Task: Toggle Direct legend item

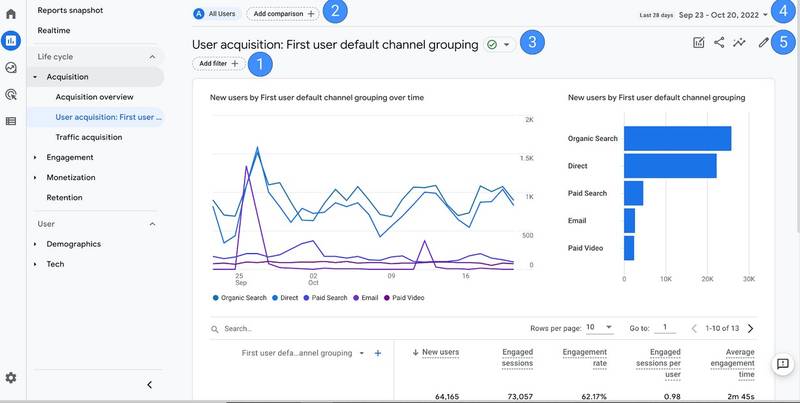Action: coord(285,298)
